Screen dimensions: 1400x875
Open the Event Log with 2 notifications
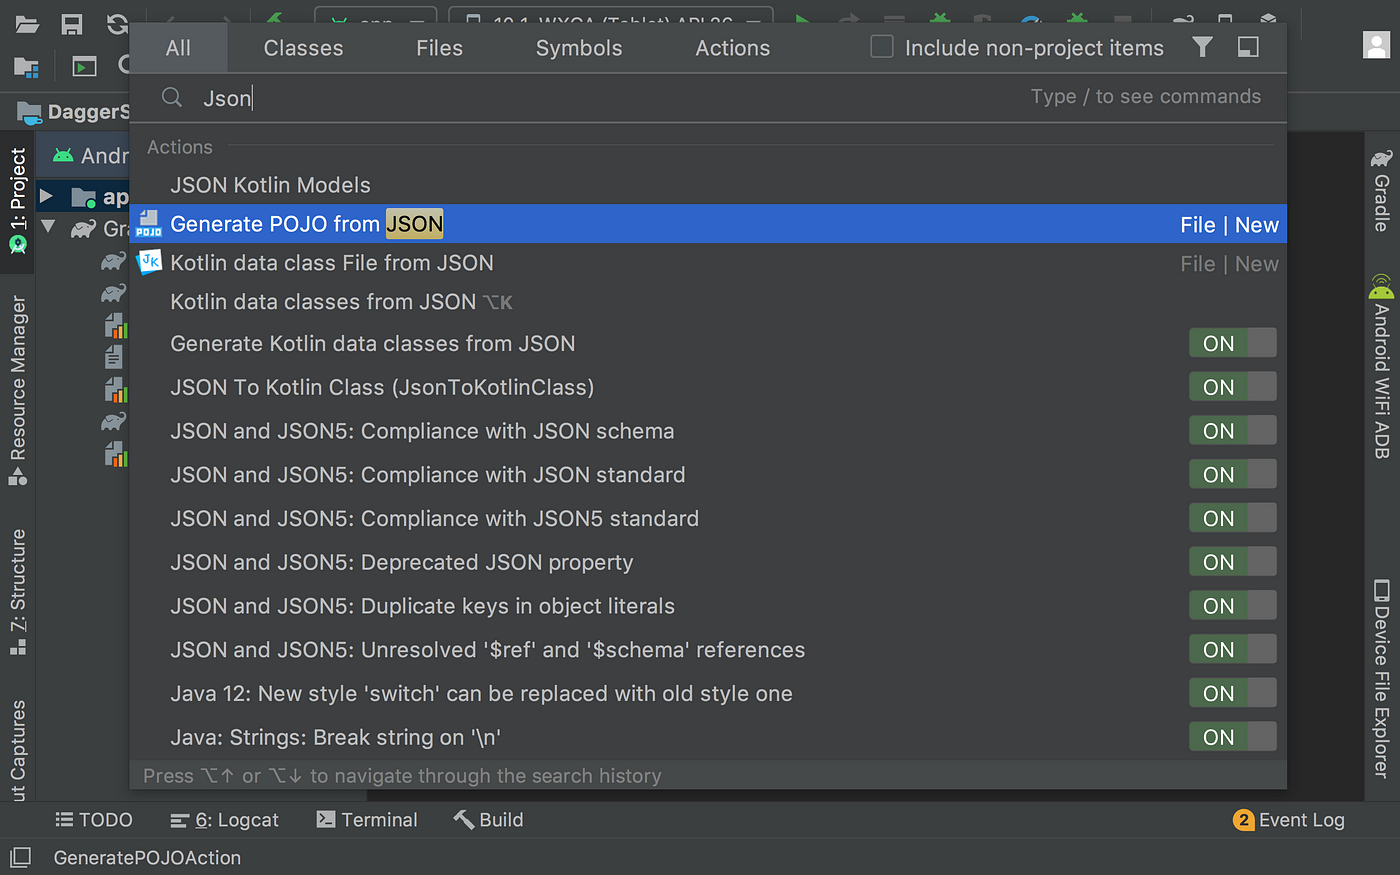point(1289,820)
